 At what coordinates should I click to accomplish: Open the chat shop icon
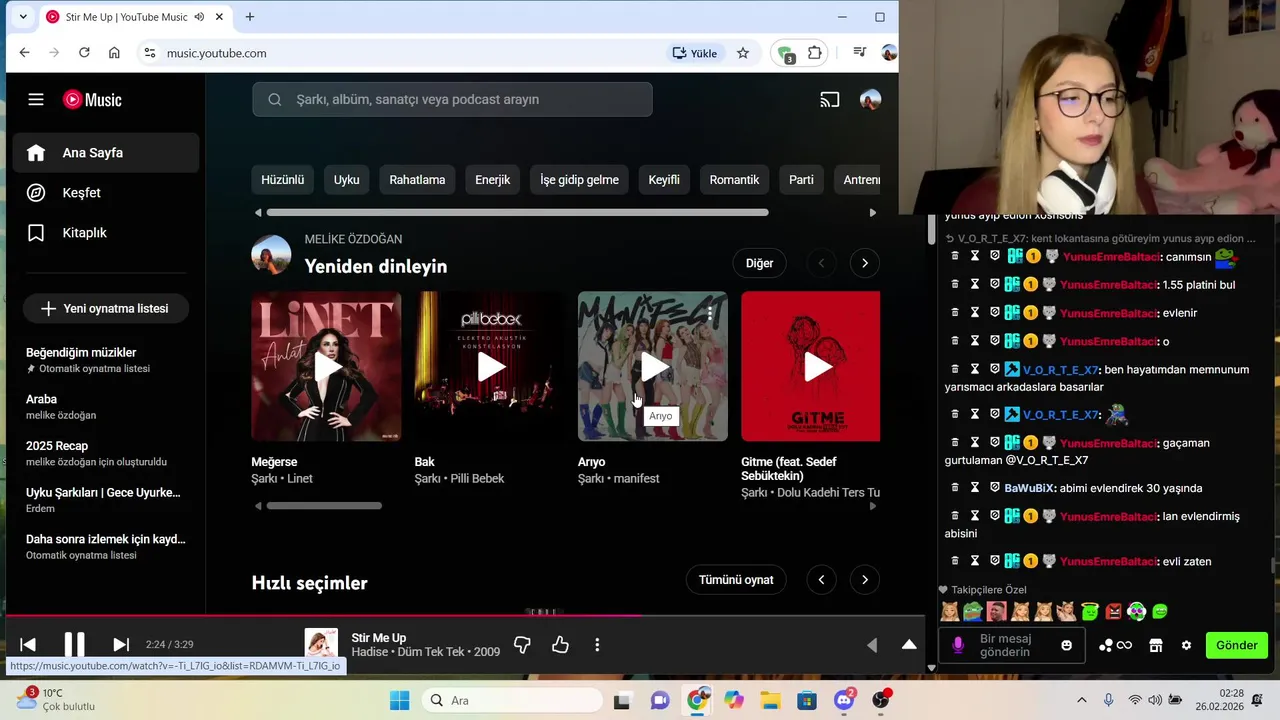click(x=1155, y=646)
